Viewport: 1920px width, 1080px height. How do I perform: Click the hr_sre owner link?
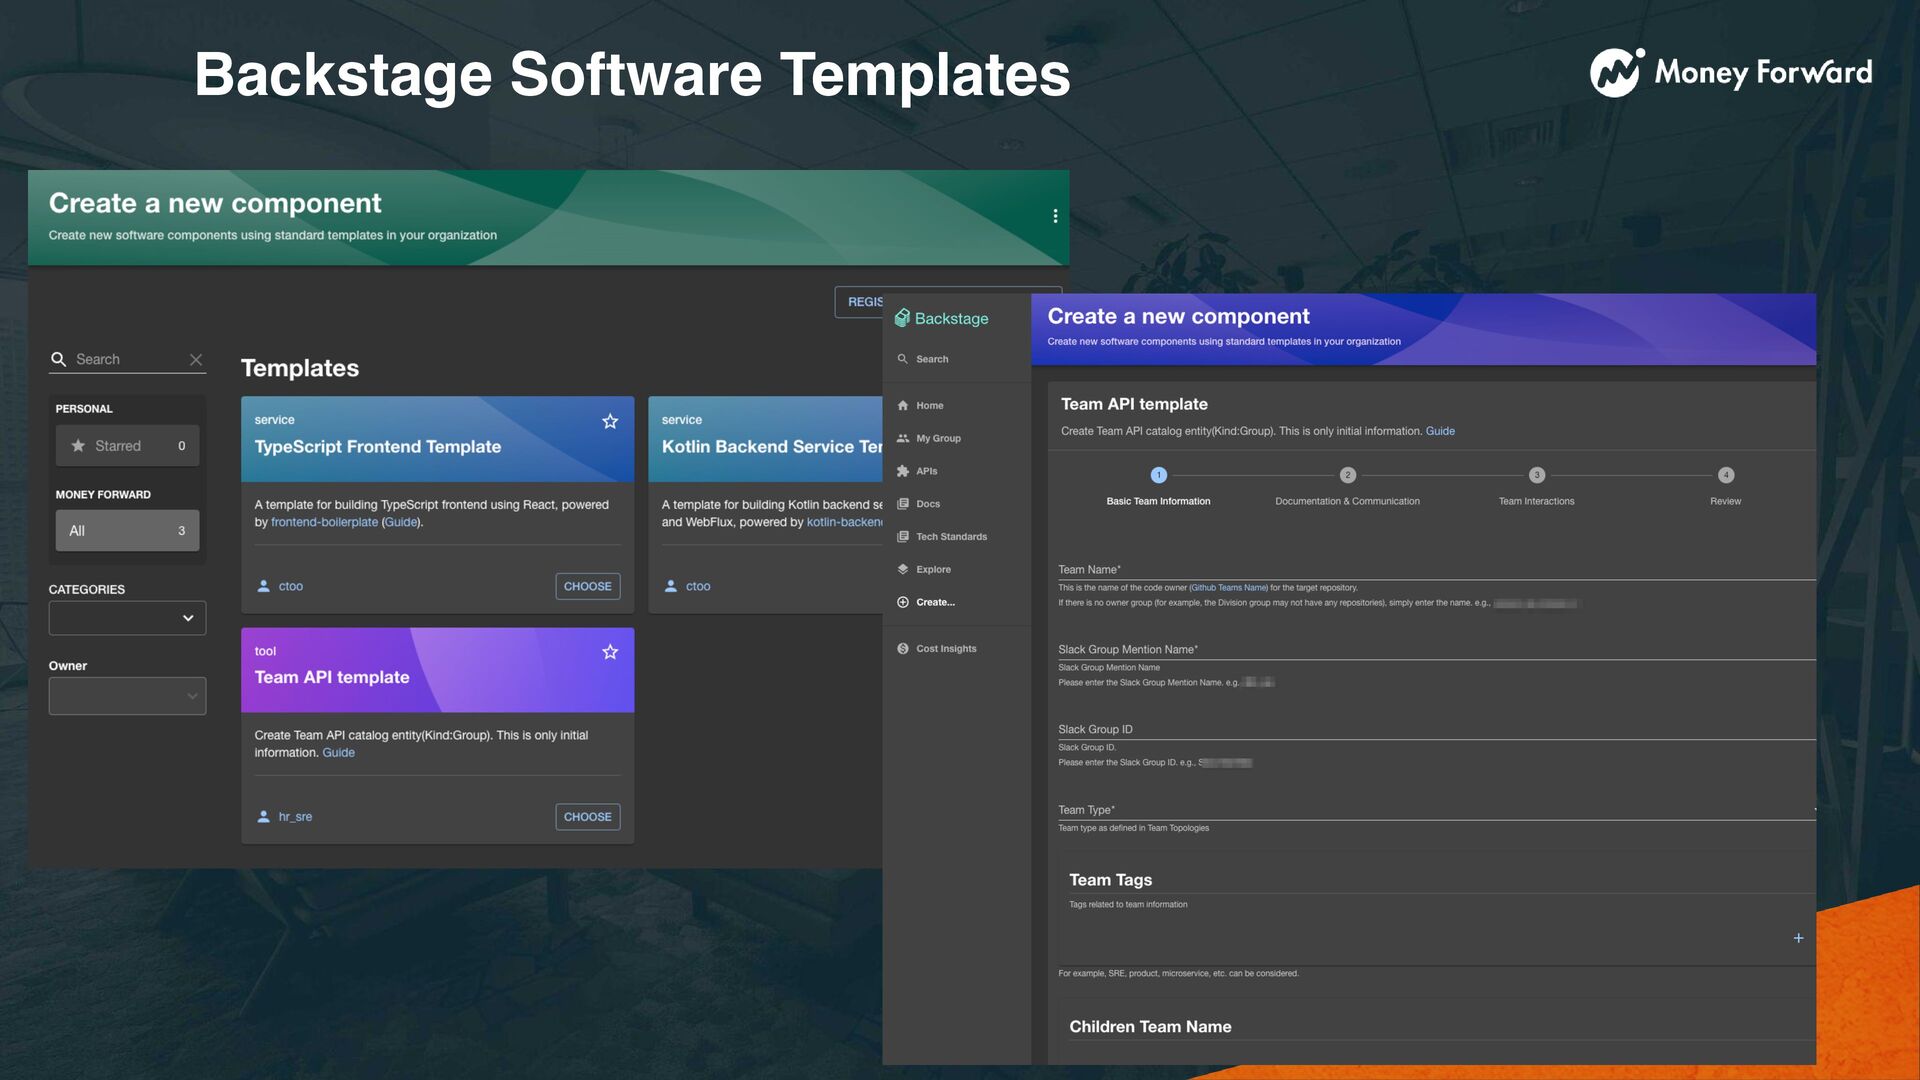[x=295, y=817]
